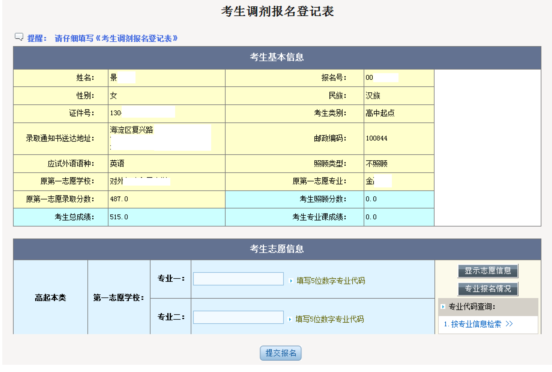Select the 考生专业课成绩 label
Image resolution: width=552 pixels, height=372 pixels.
(319, 217)
